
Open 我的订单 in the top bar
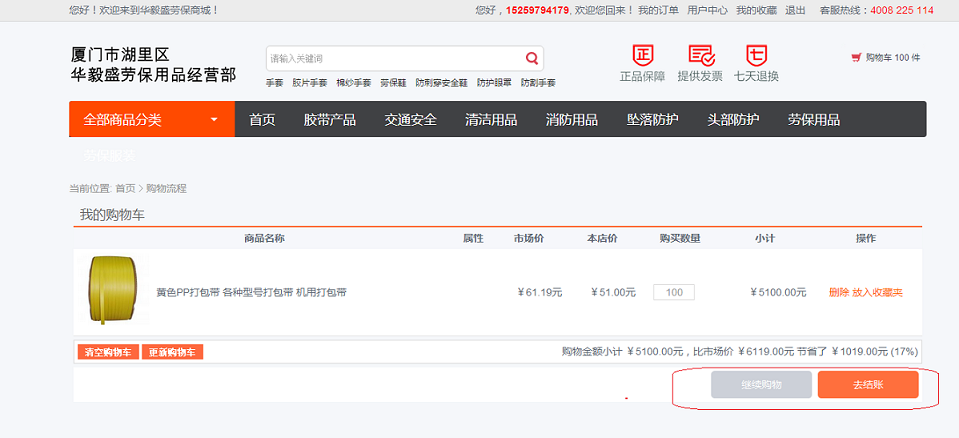tap(658, 10)
